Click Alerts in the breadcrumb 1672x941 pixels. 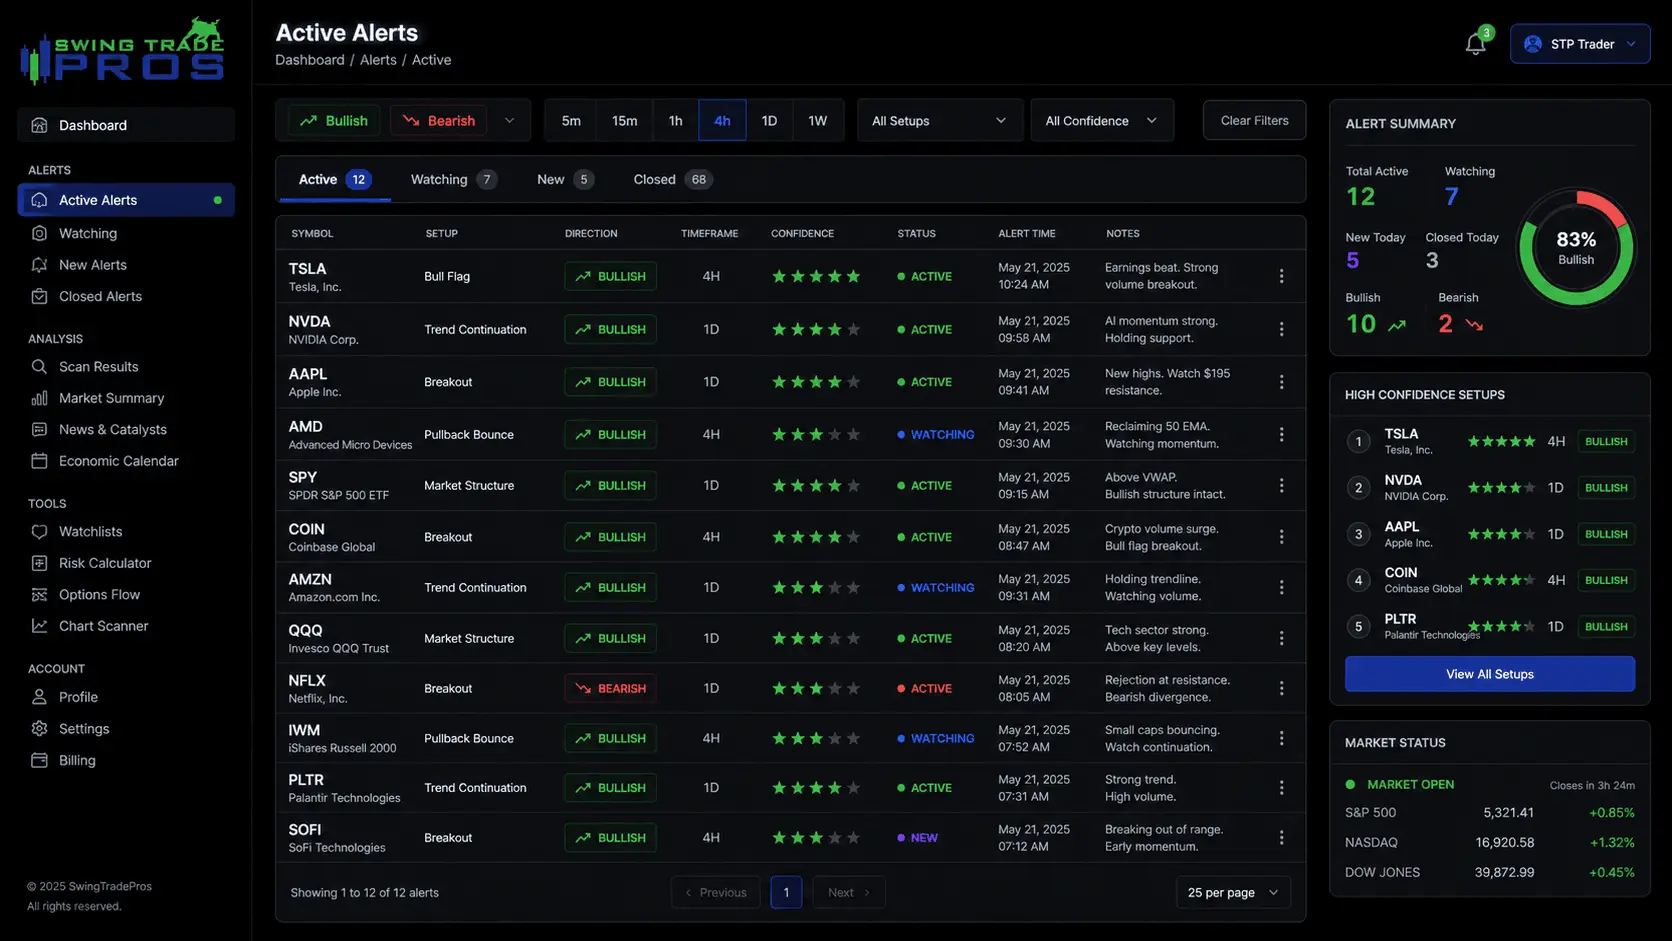378,60
